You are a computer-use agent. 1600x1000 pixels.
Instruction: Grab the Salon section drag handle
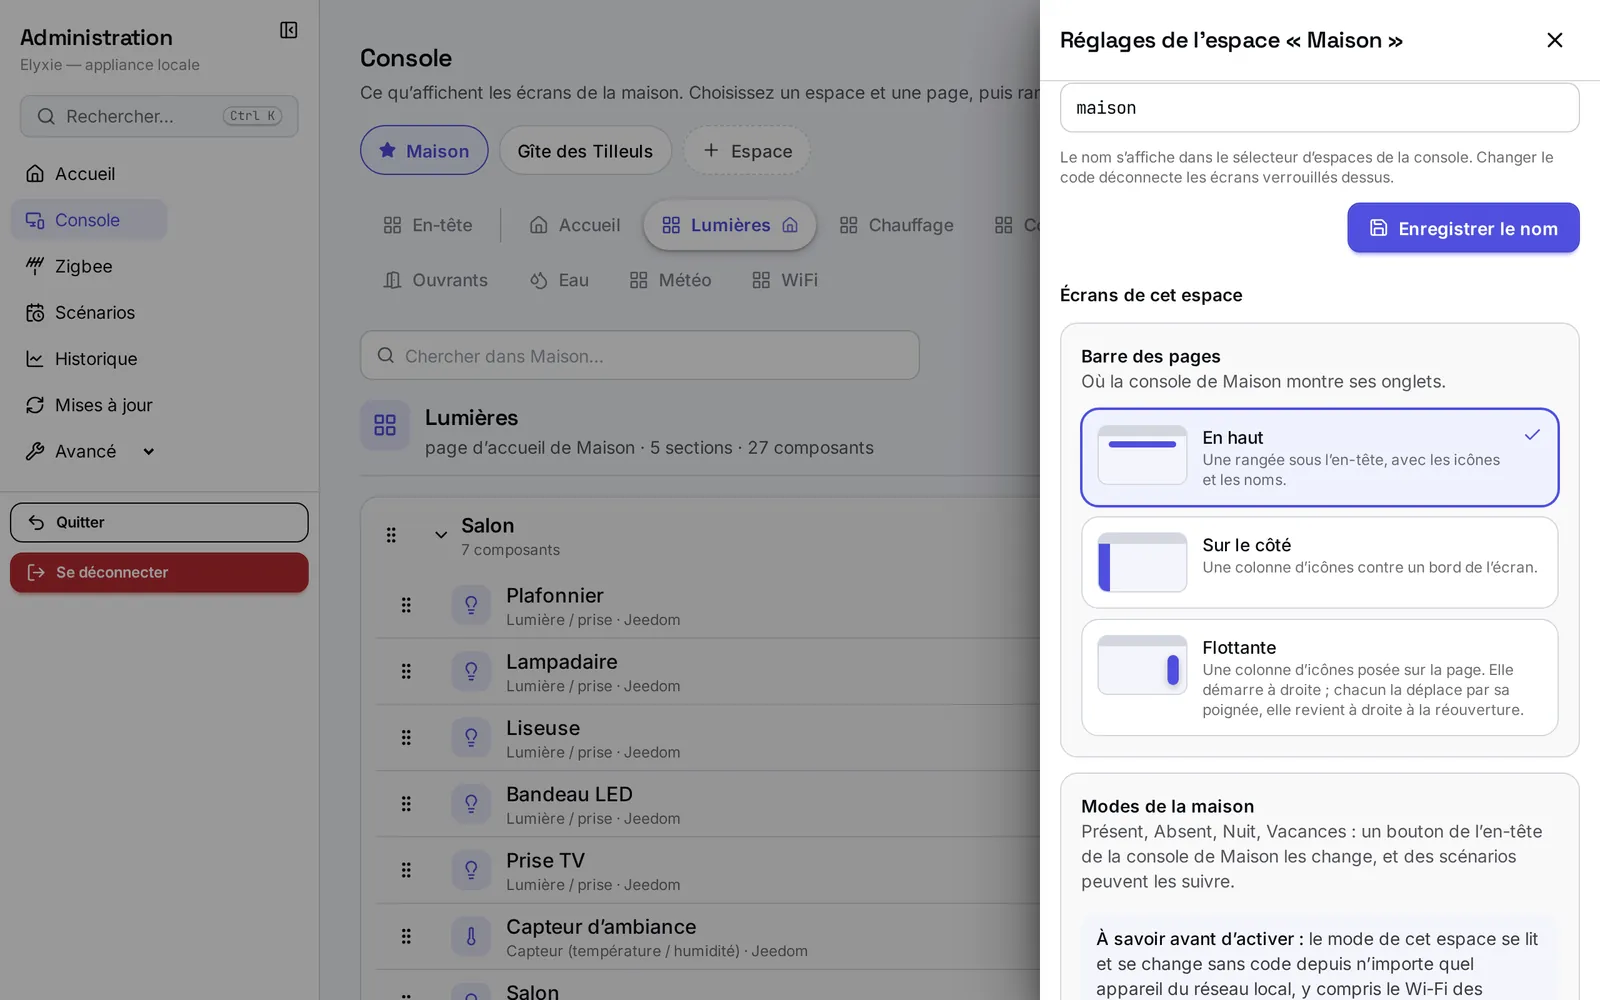pos(391,535)
